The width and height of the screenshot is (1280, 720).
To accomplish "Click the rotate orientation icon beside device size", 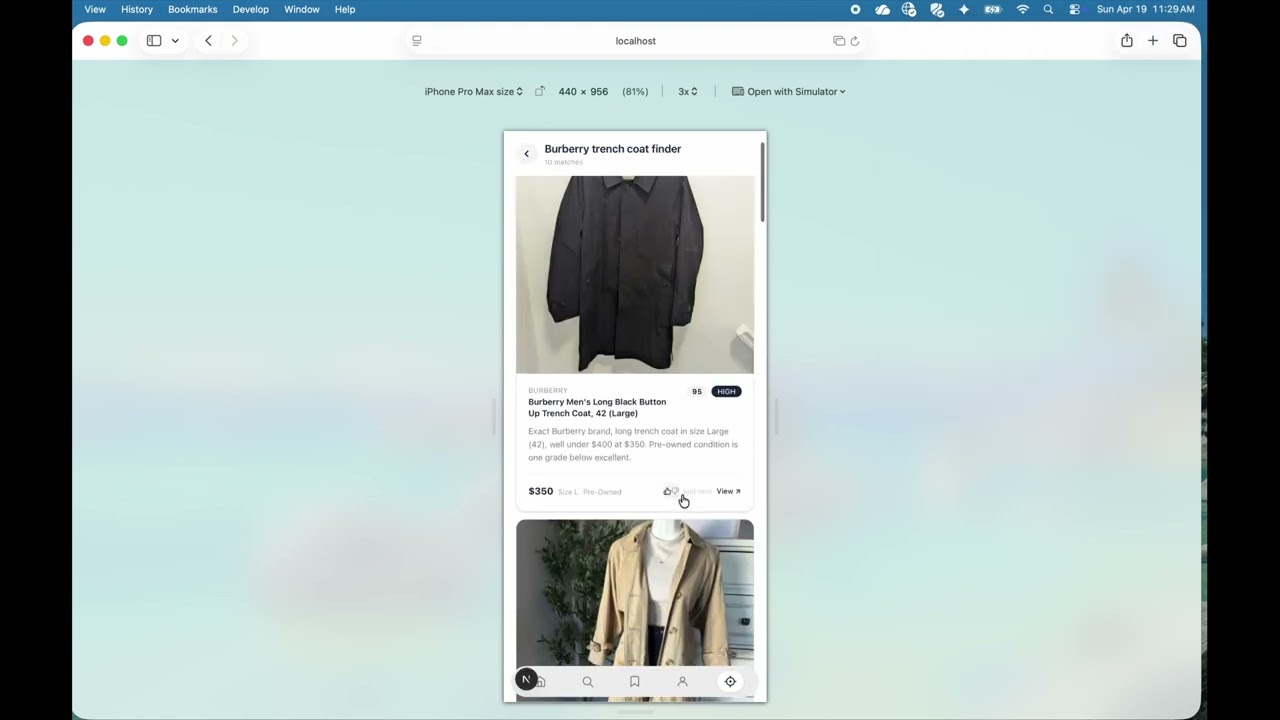I will [x=540, y=91].
